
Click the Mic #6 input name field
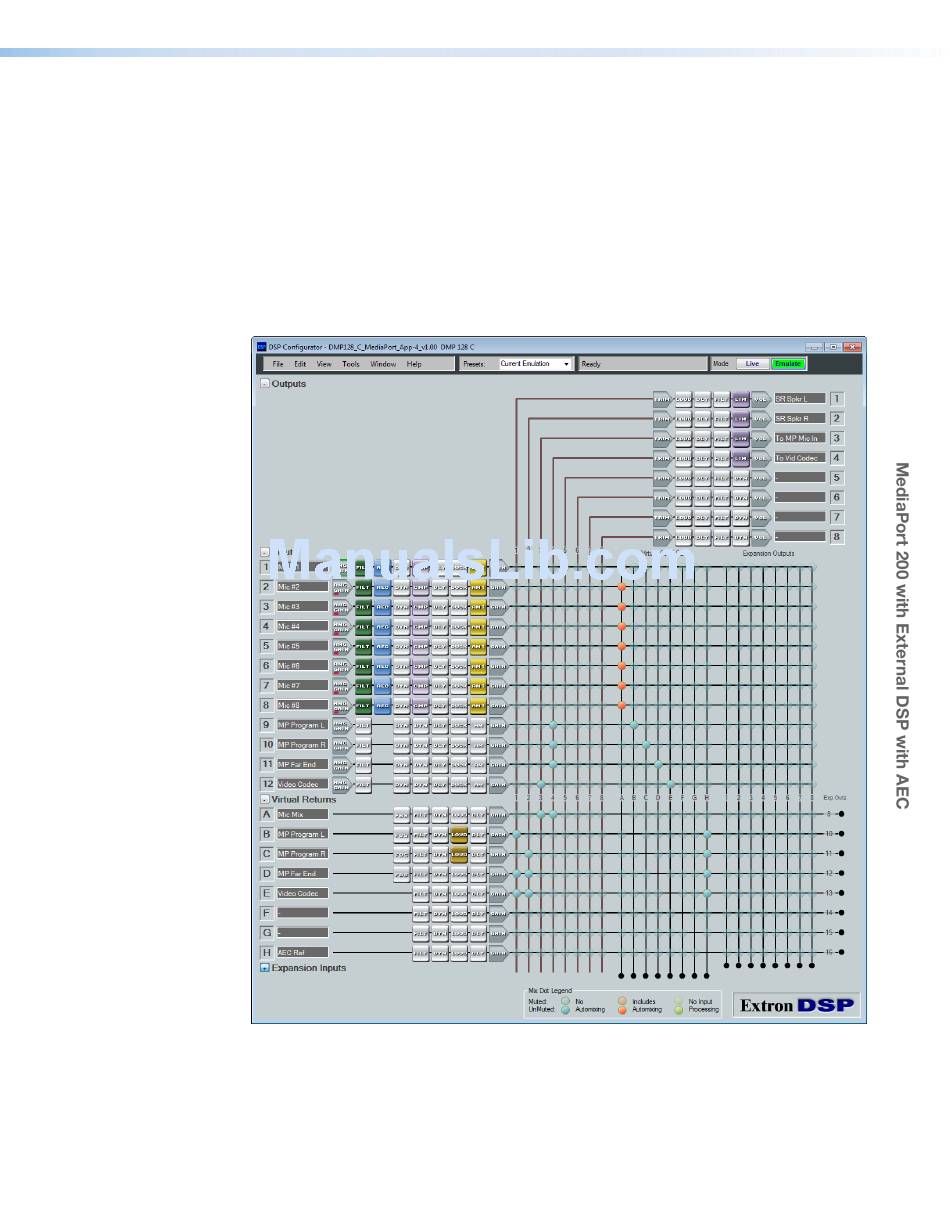tap(303, 666)
